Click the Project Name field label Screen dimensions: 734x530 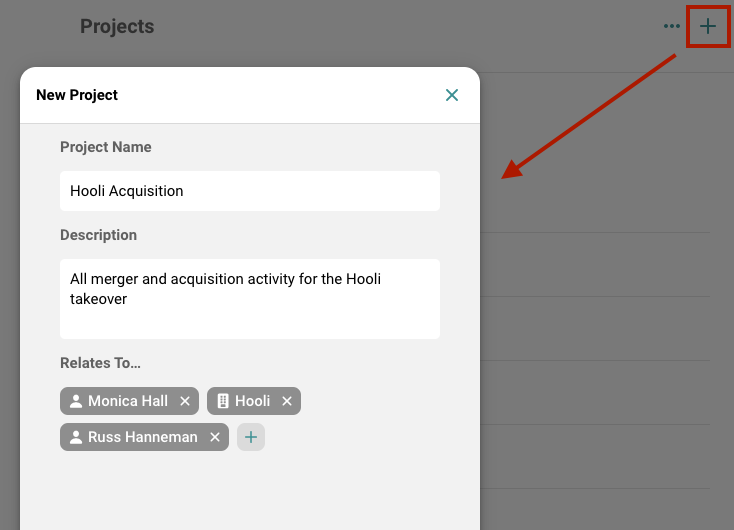[x=106, y=147]
